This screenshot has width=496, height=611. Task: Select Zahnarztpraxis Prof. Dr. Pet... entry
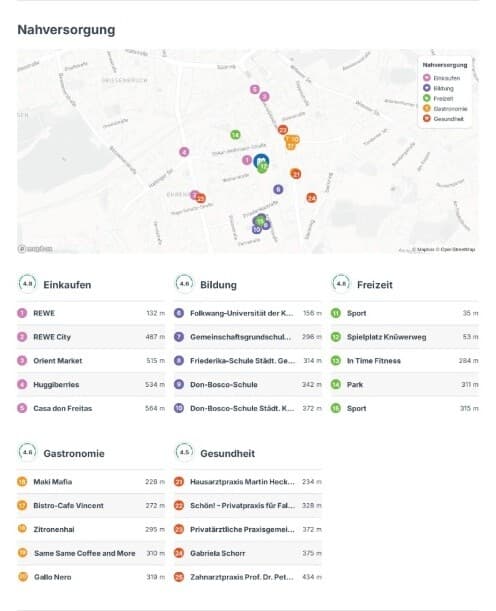(x=248, y=577)
